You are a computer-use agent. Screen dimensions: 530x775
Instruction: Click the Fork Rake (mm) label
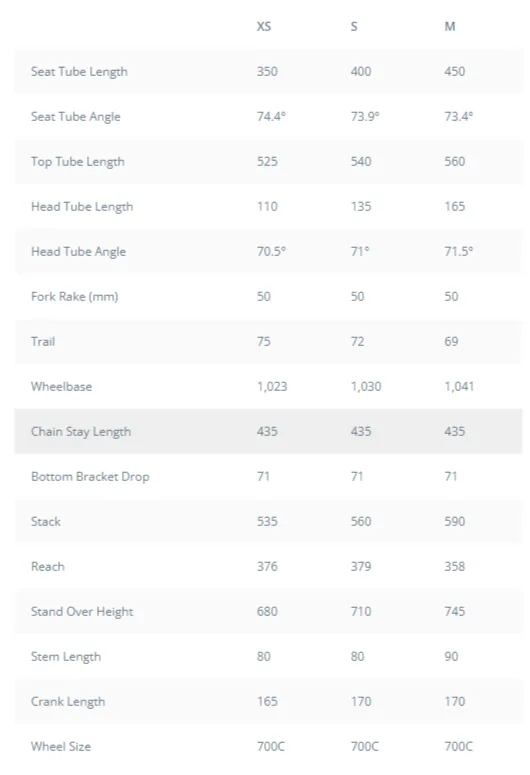[75, 297]
